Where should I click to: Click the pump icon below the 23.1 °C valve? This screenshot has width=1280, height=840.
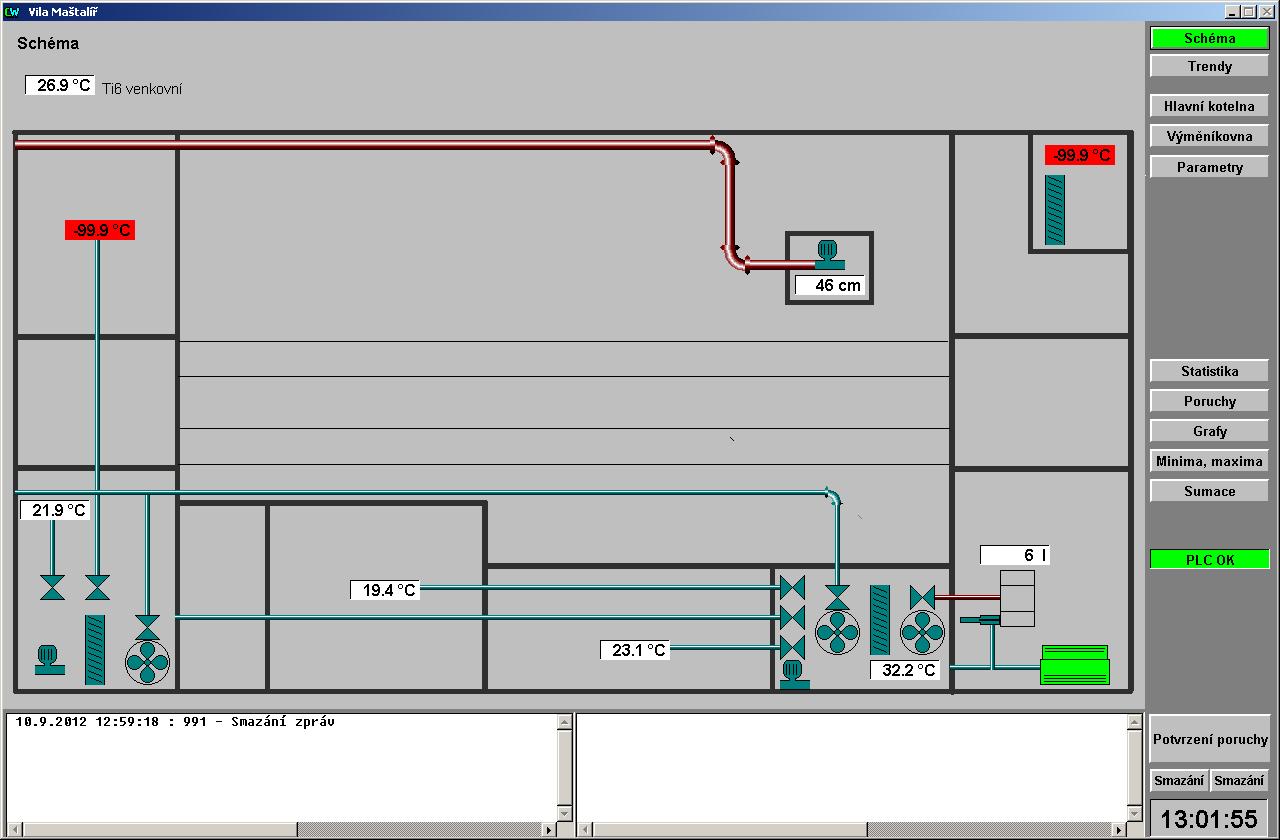(x=794, y=674)
